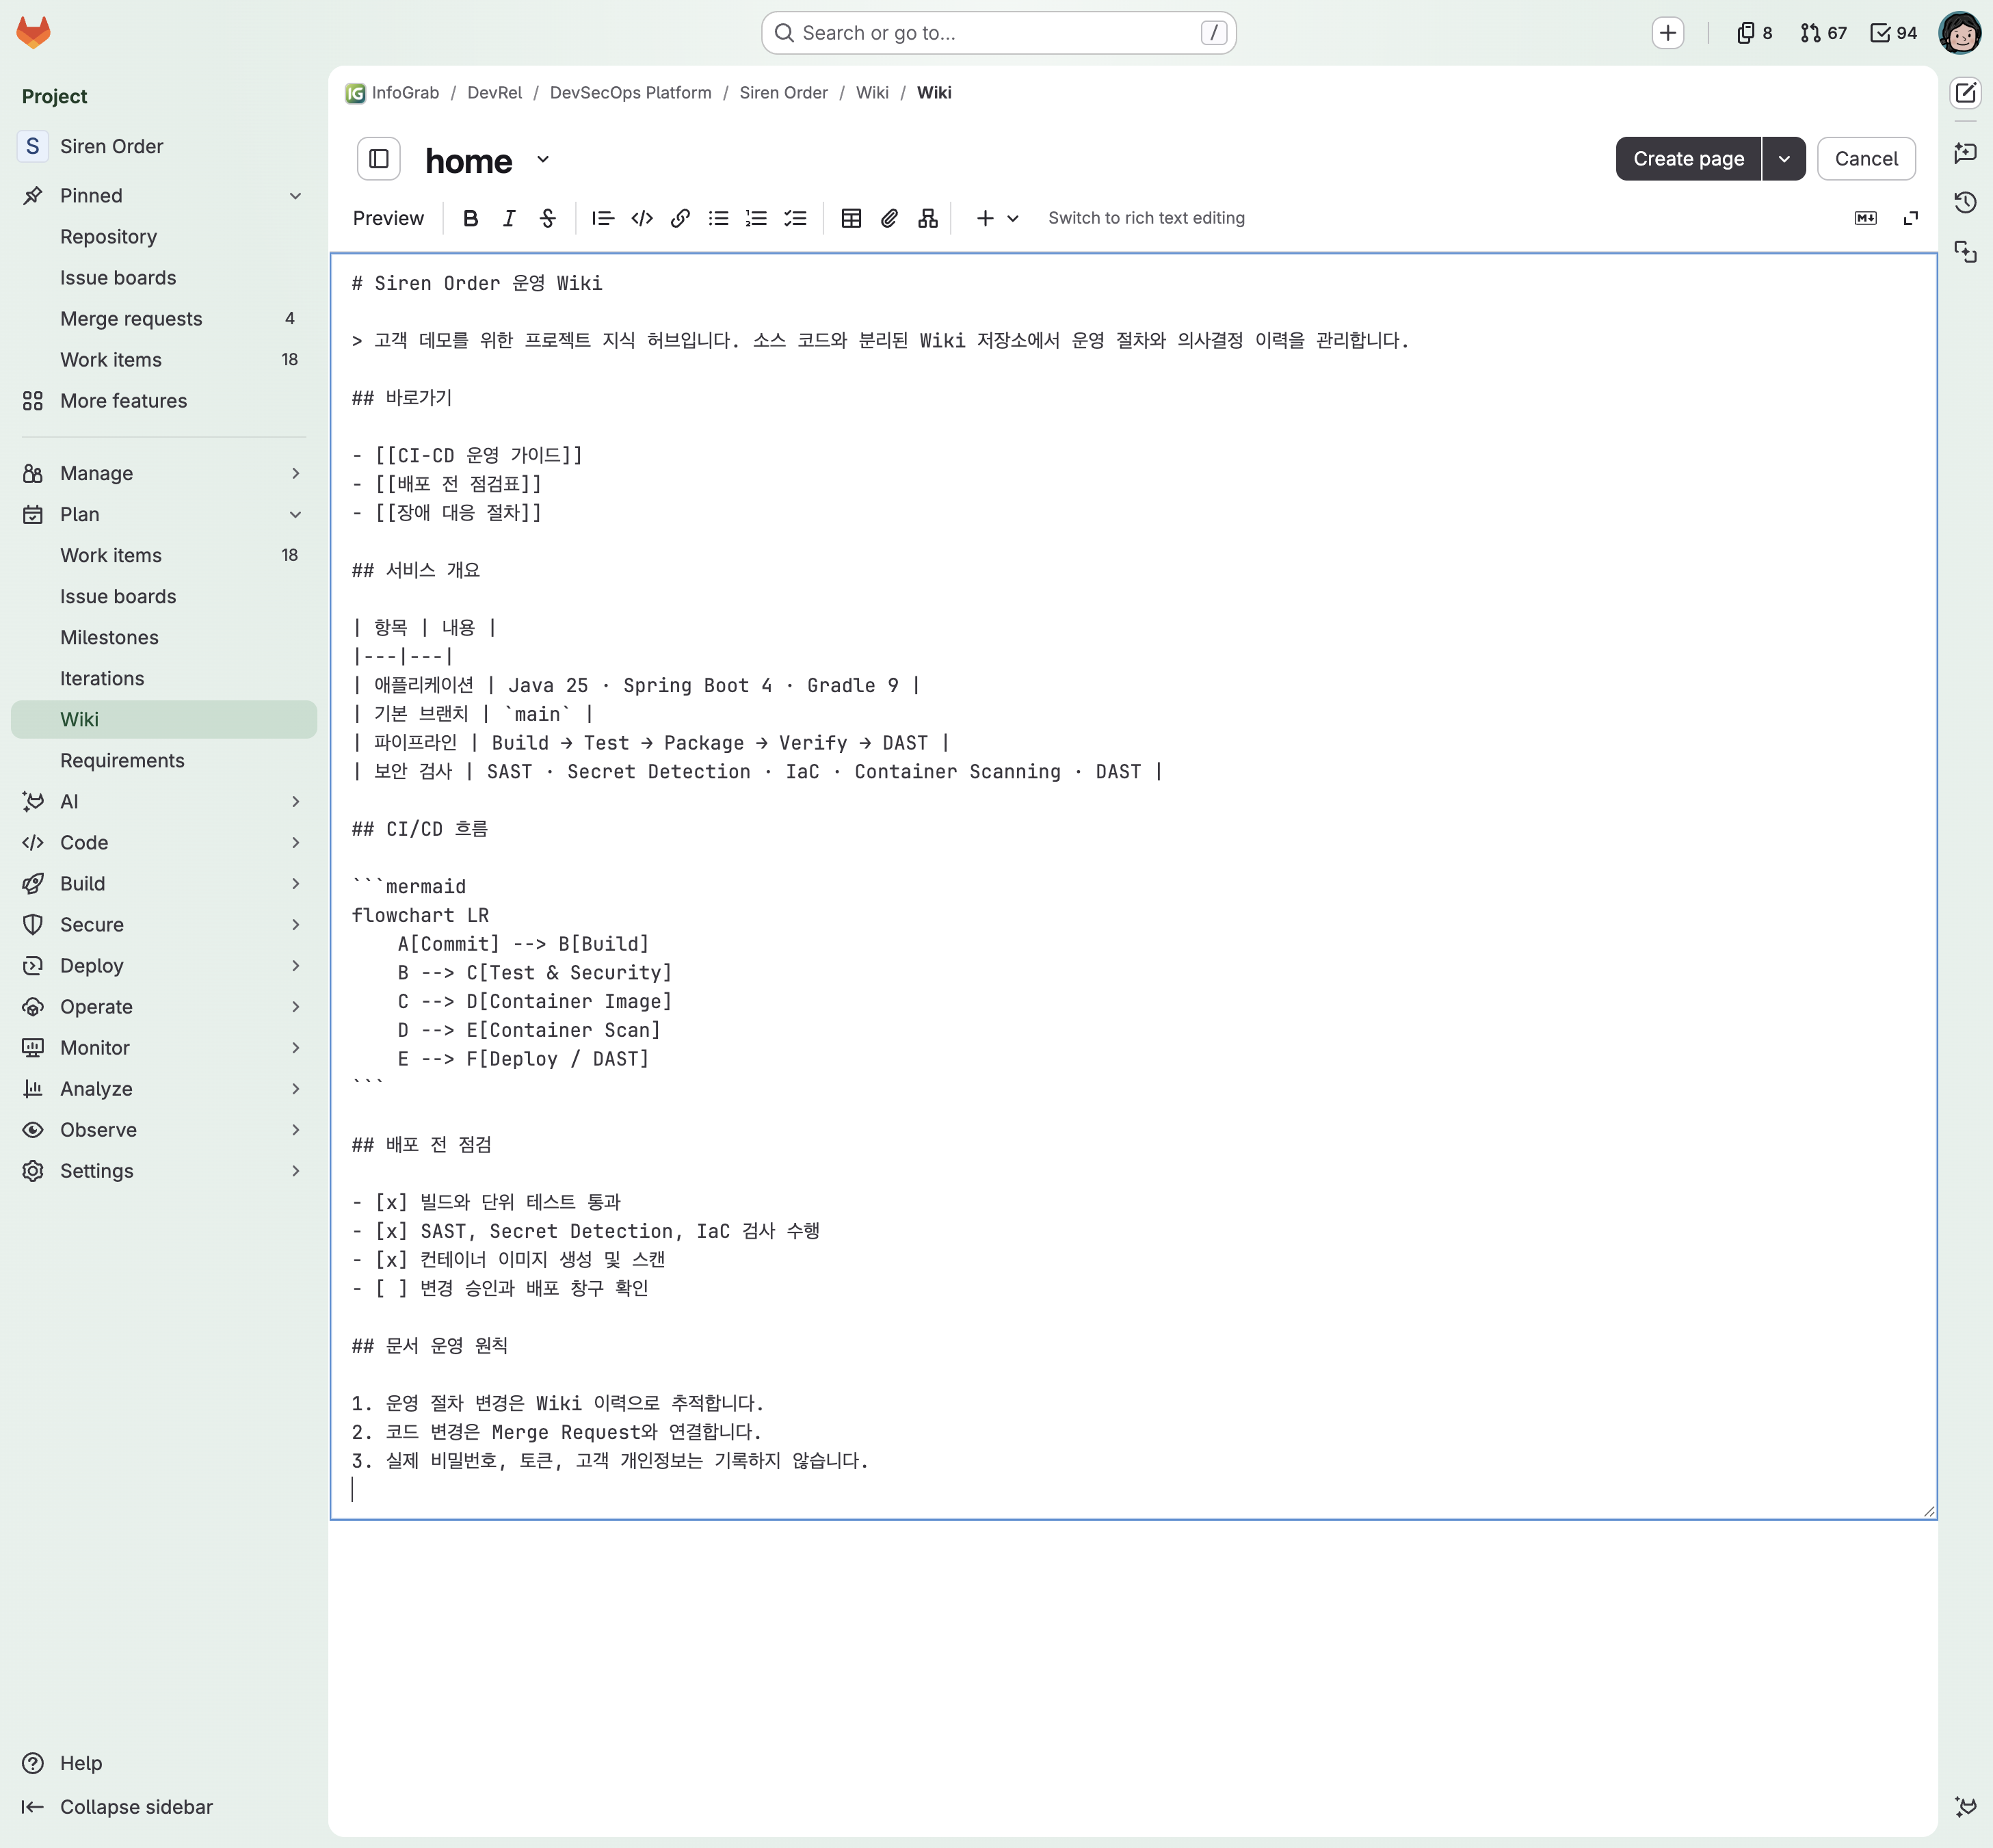Expand the AI section
Screen dimensions: 1993x1848
pos(164,802)
